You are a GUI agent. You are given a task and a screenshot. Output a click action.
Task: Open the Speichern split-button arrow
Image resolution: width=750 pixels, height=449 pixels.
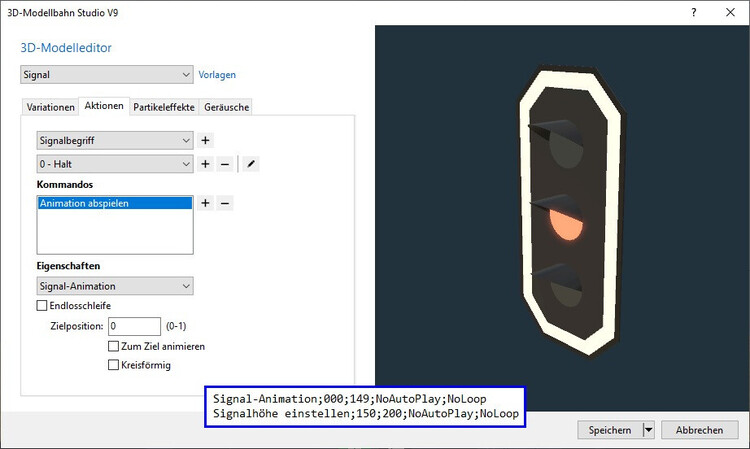click(x=649, y=430)
